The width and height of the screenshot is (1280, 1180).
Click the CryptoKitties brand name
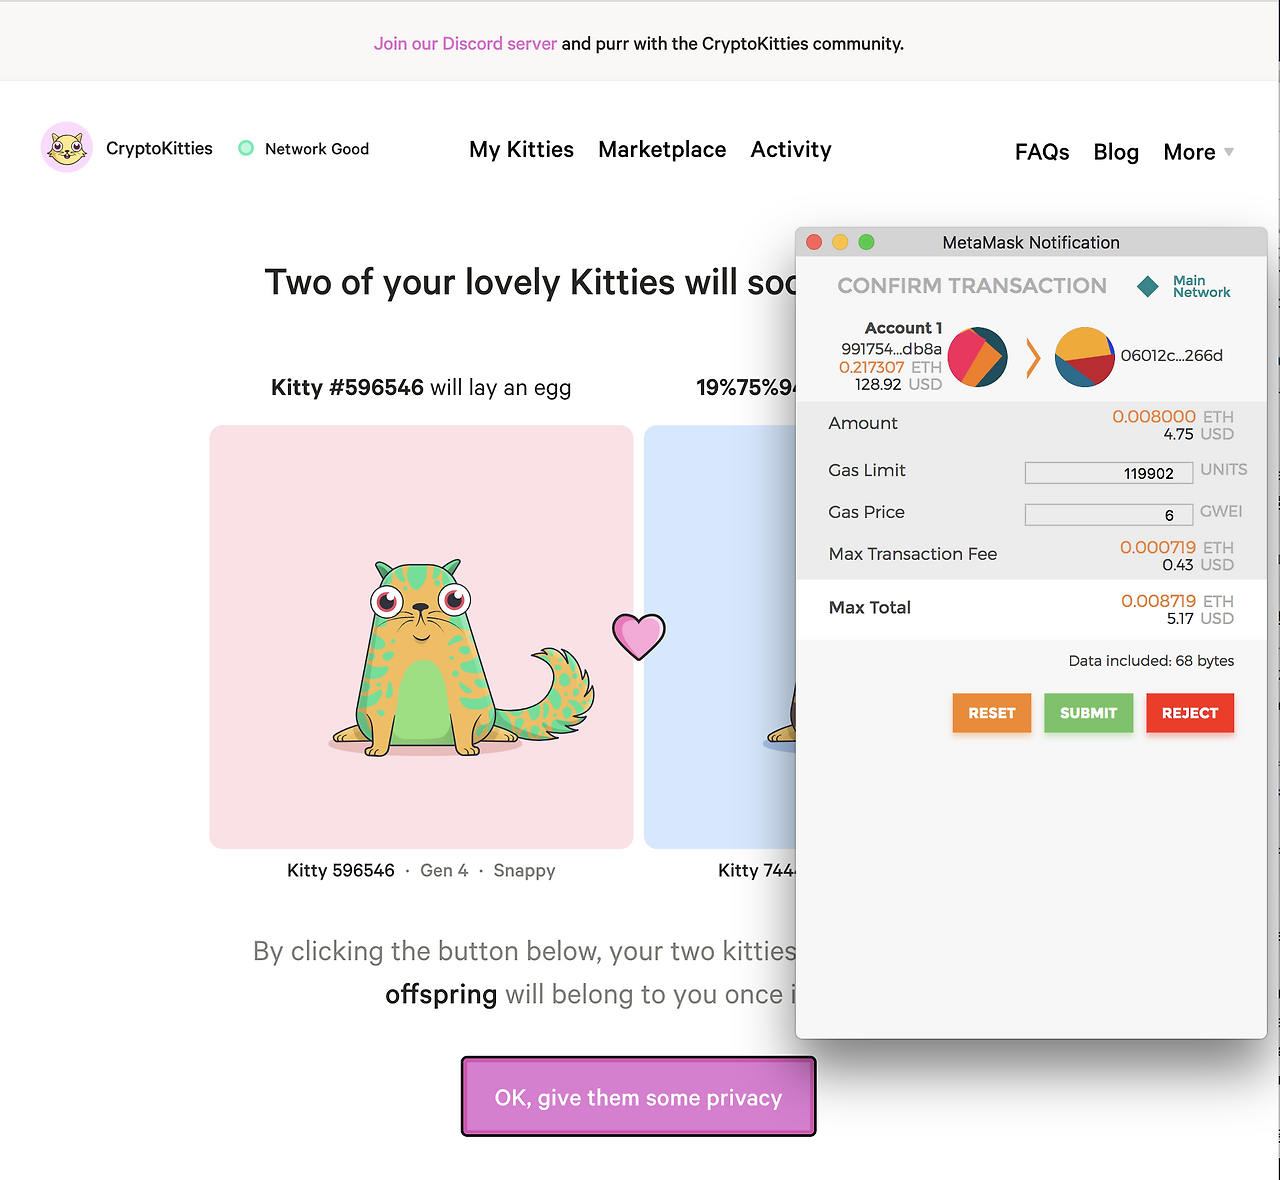pos(159,149)
